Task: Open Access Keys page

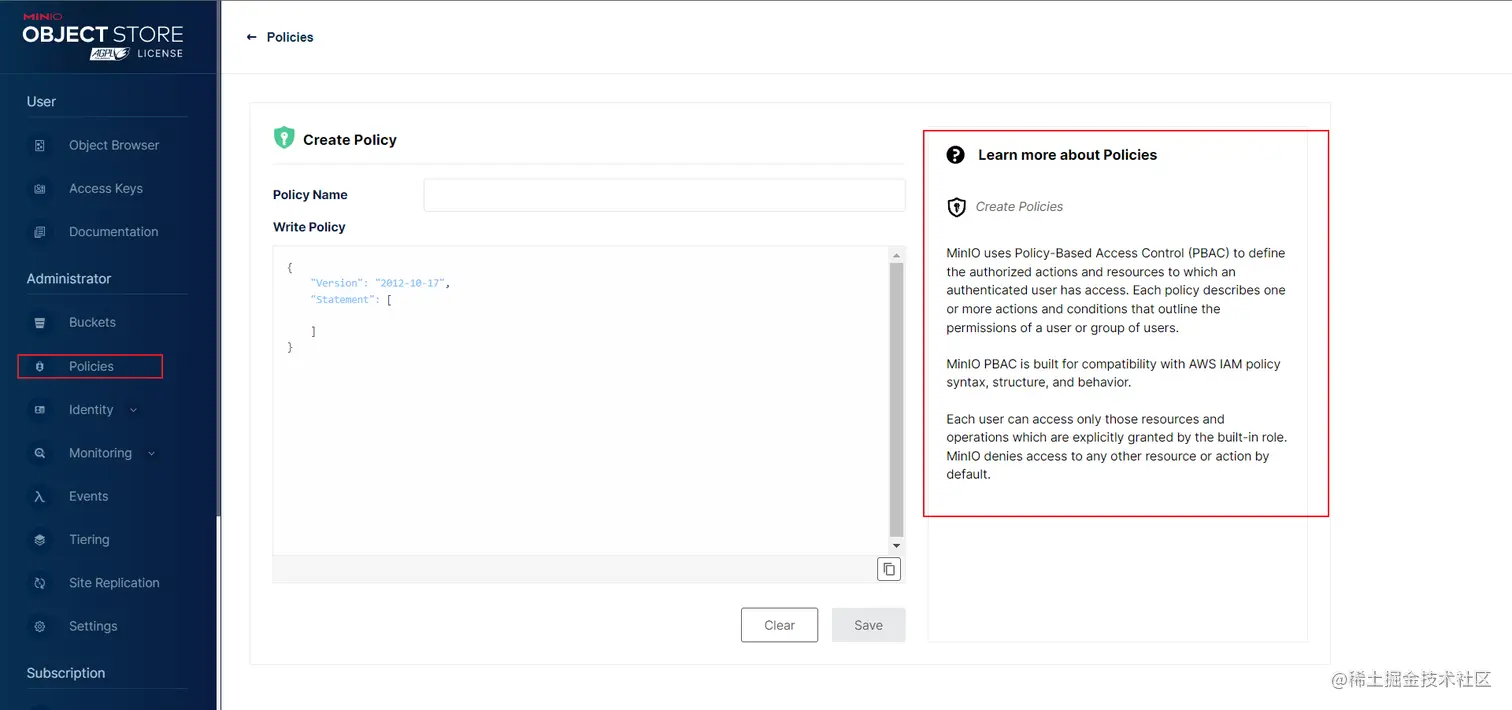Action: coord(108,188)
